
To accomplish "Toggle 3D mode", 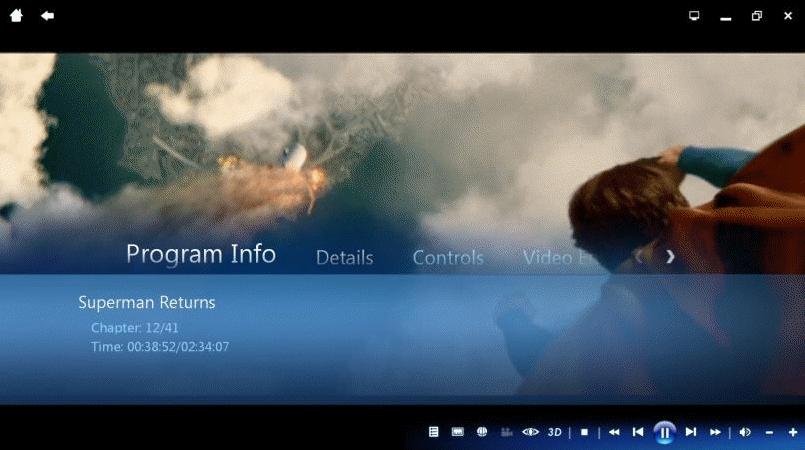I will click(555, 432).
